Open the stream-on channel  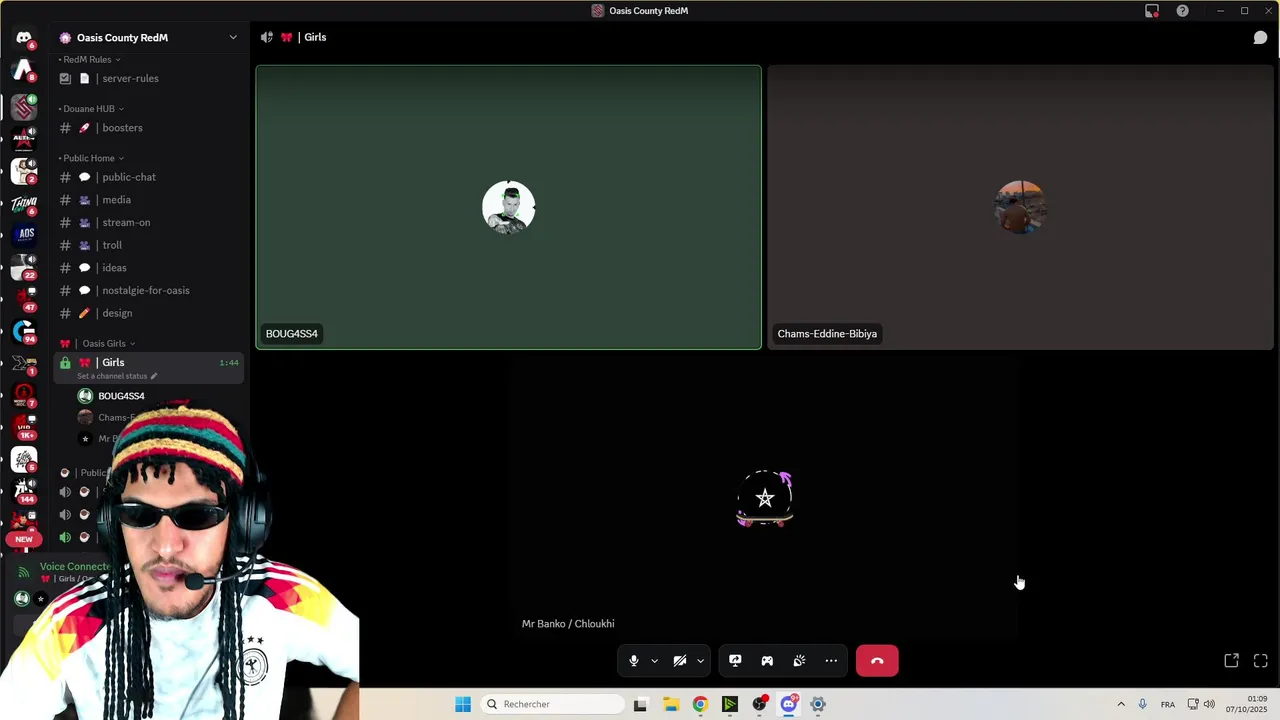(x=149, y=222)
